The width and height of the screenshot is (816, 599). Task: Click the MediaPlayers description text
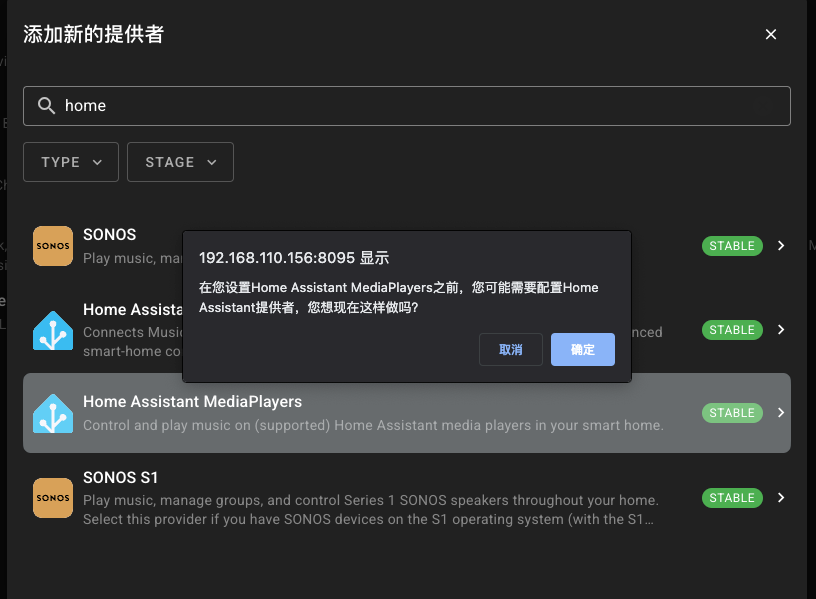(x=373, y=425)
